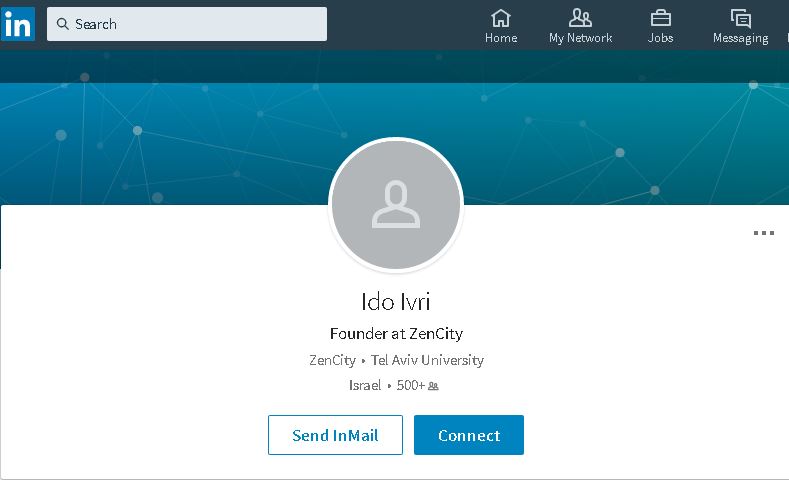Open Jobs via briefcase icon
This screenshot has height=480, width=789.
tap(660, 17)
